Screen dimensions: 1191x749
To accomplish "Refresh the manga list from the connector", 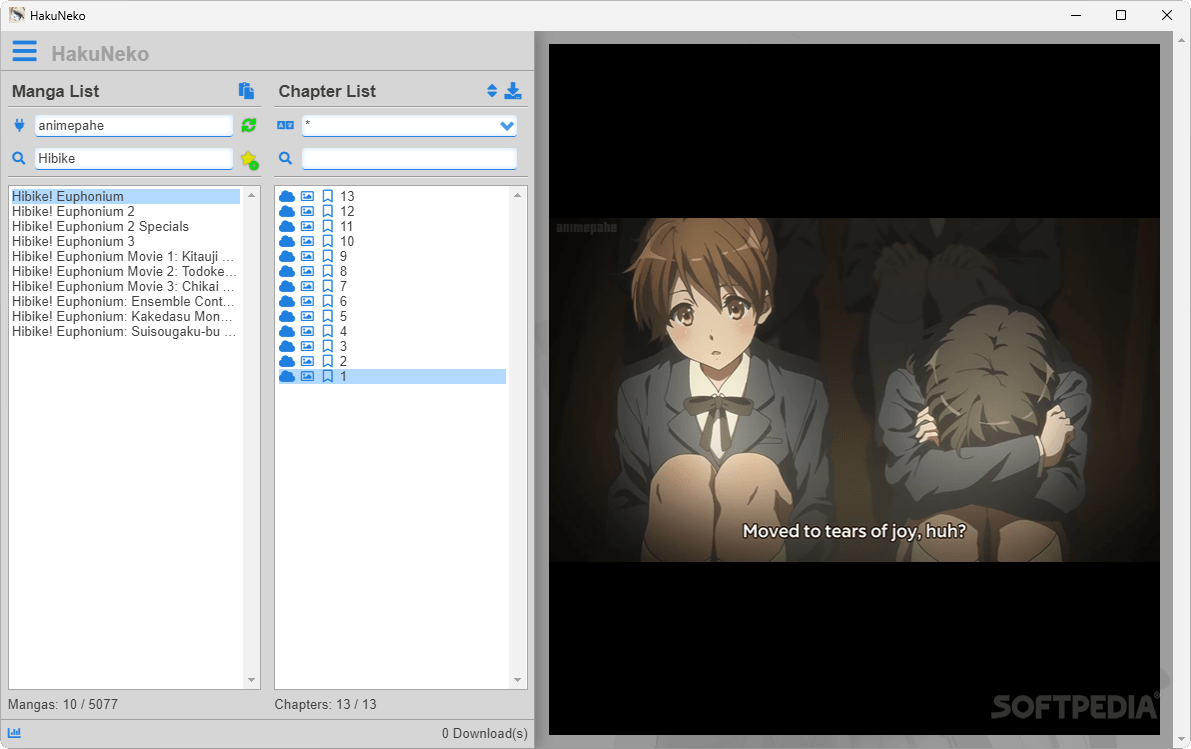I will [x=248, y=125].
